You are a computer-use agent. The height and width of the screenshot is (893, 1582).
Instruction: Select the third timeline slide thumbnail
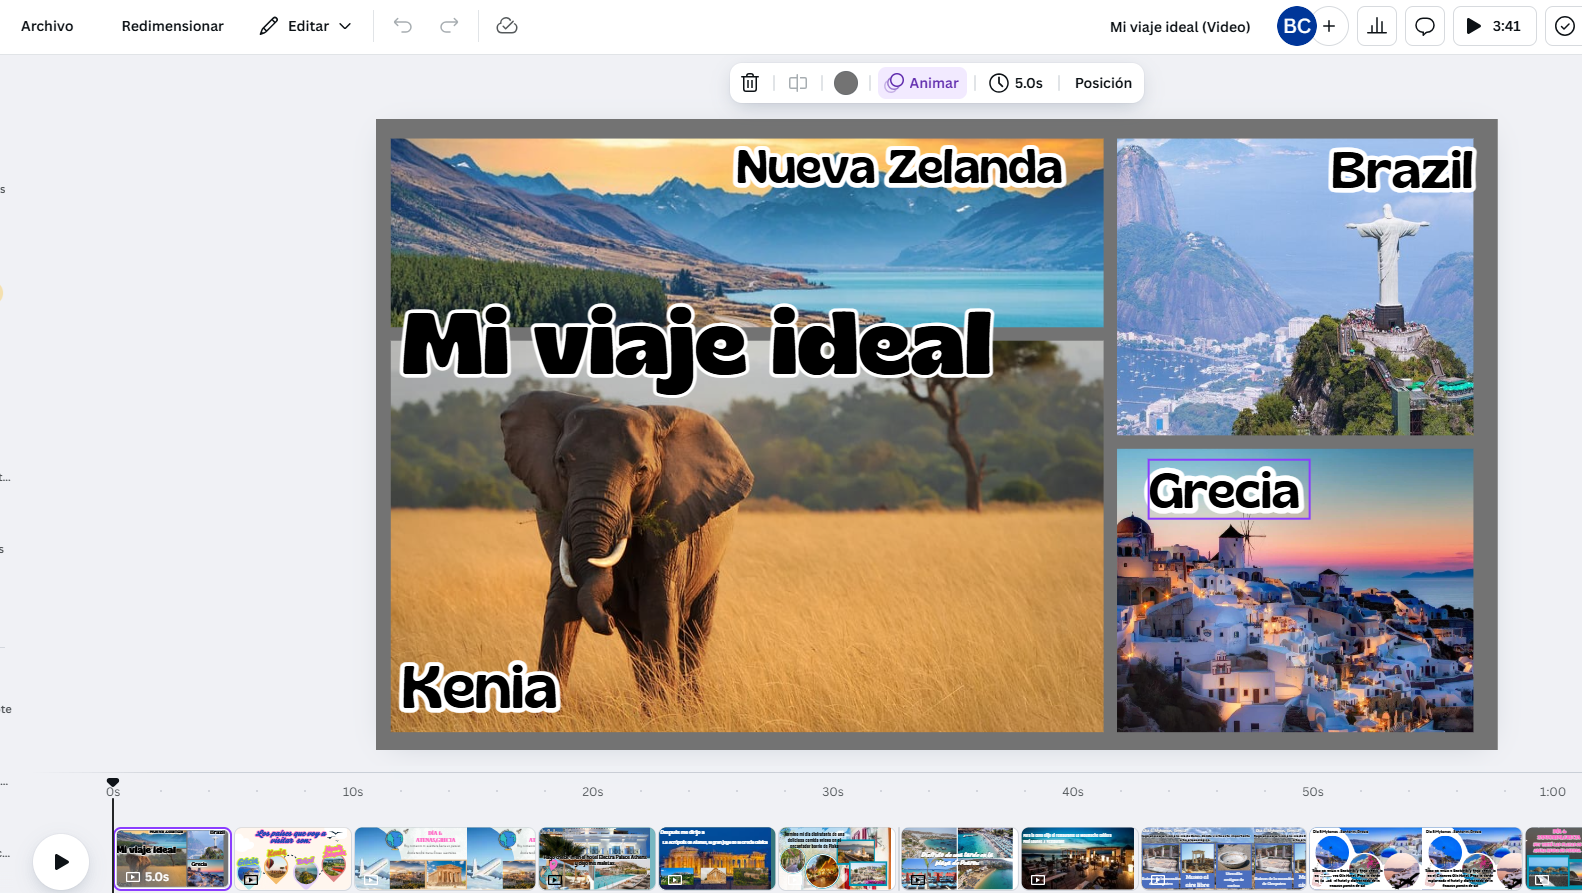445,858
